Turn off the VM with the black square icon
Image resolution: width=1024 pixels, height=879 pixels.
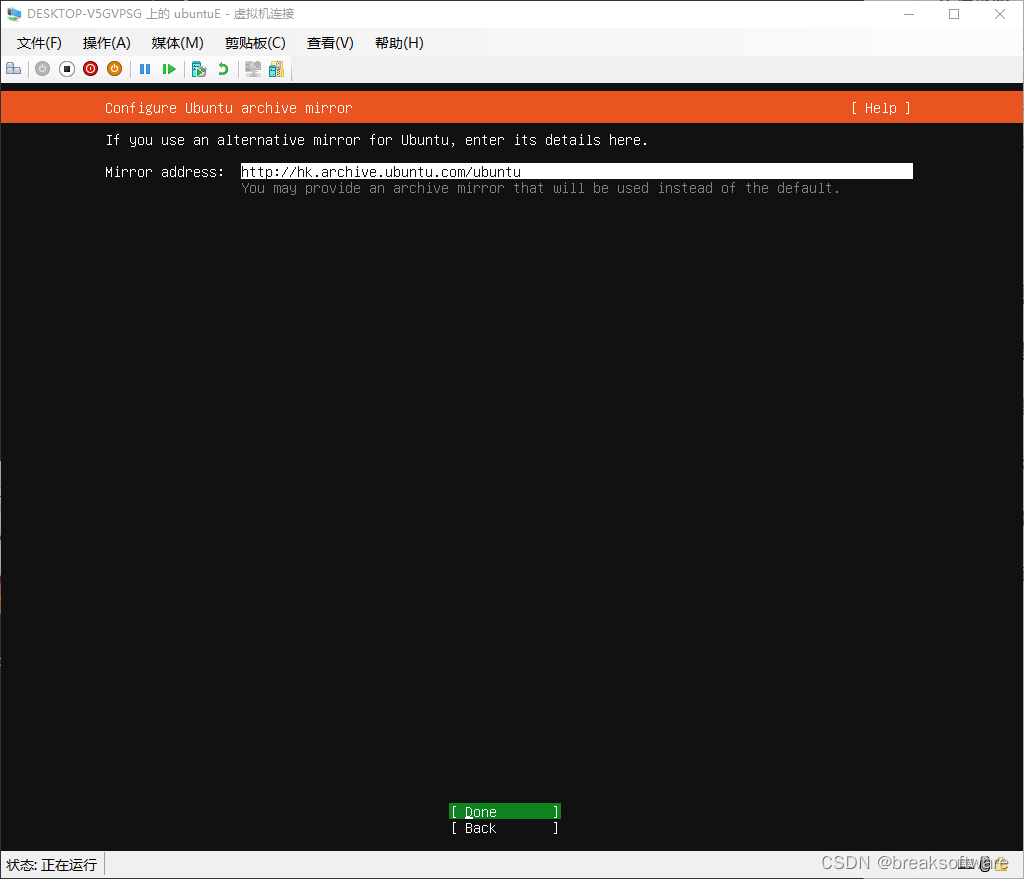pyautogui.click(x=67, y=69)
